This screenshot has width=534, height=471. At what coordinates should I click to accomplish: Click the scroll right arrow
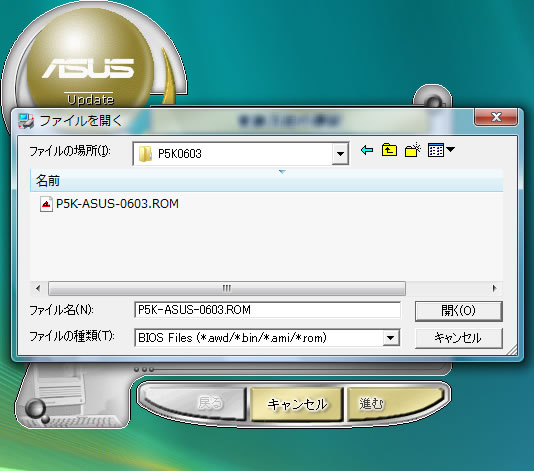[494, 288]
